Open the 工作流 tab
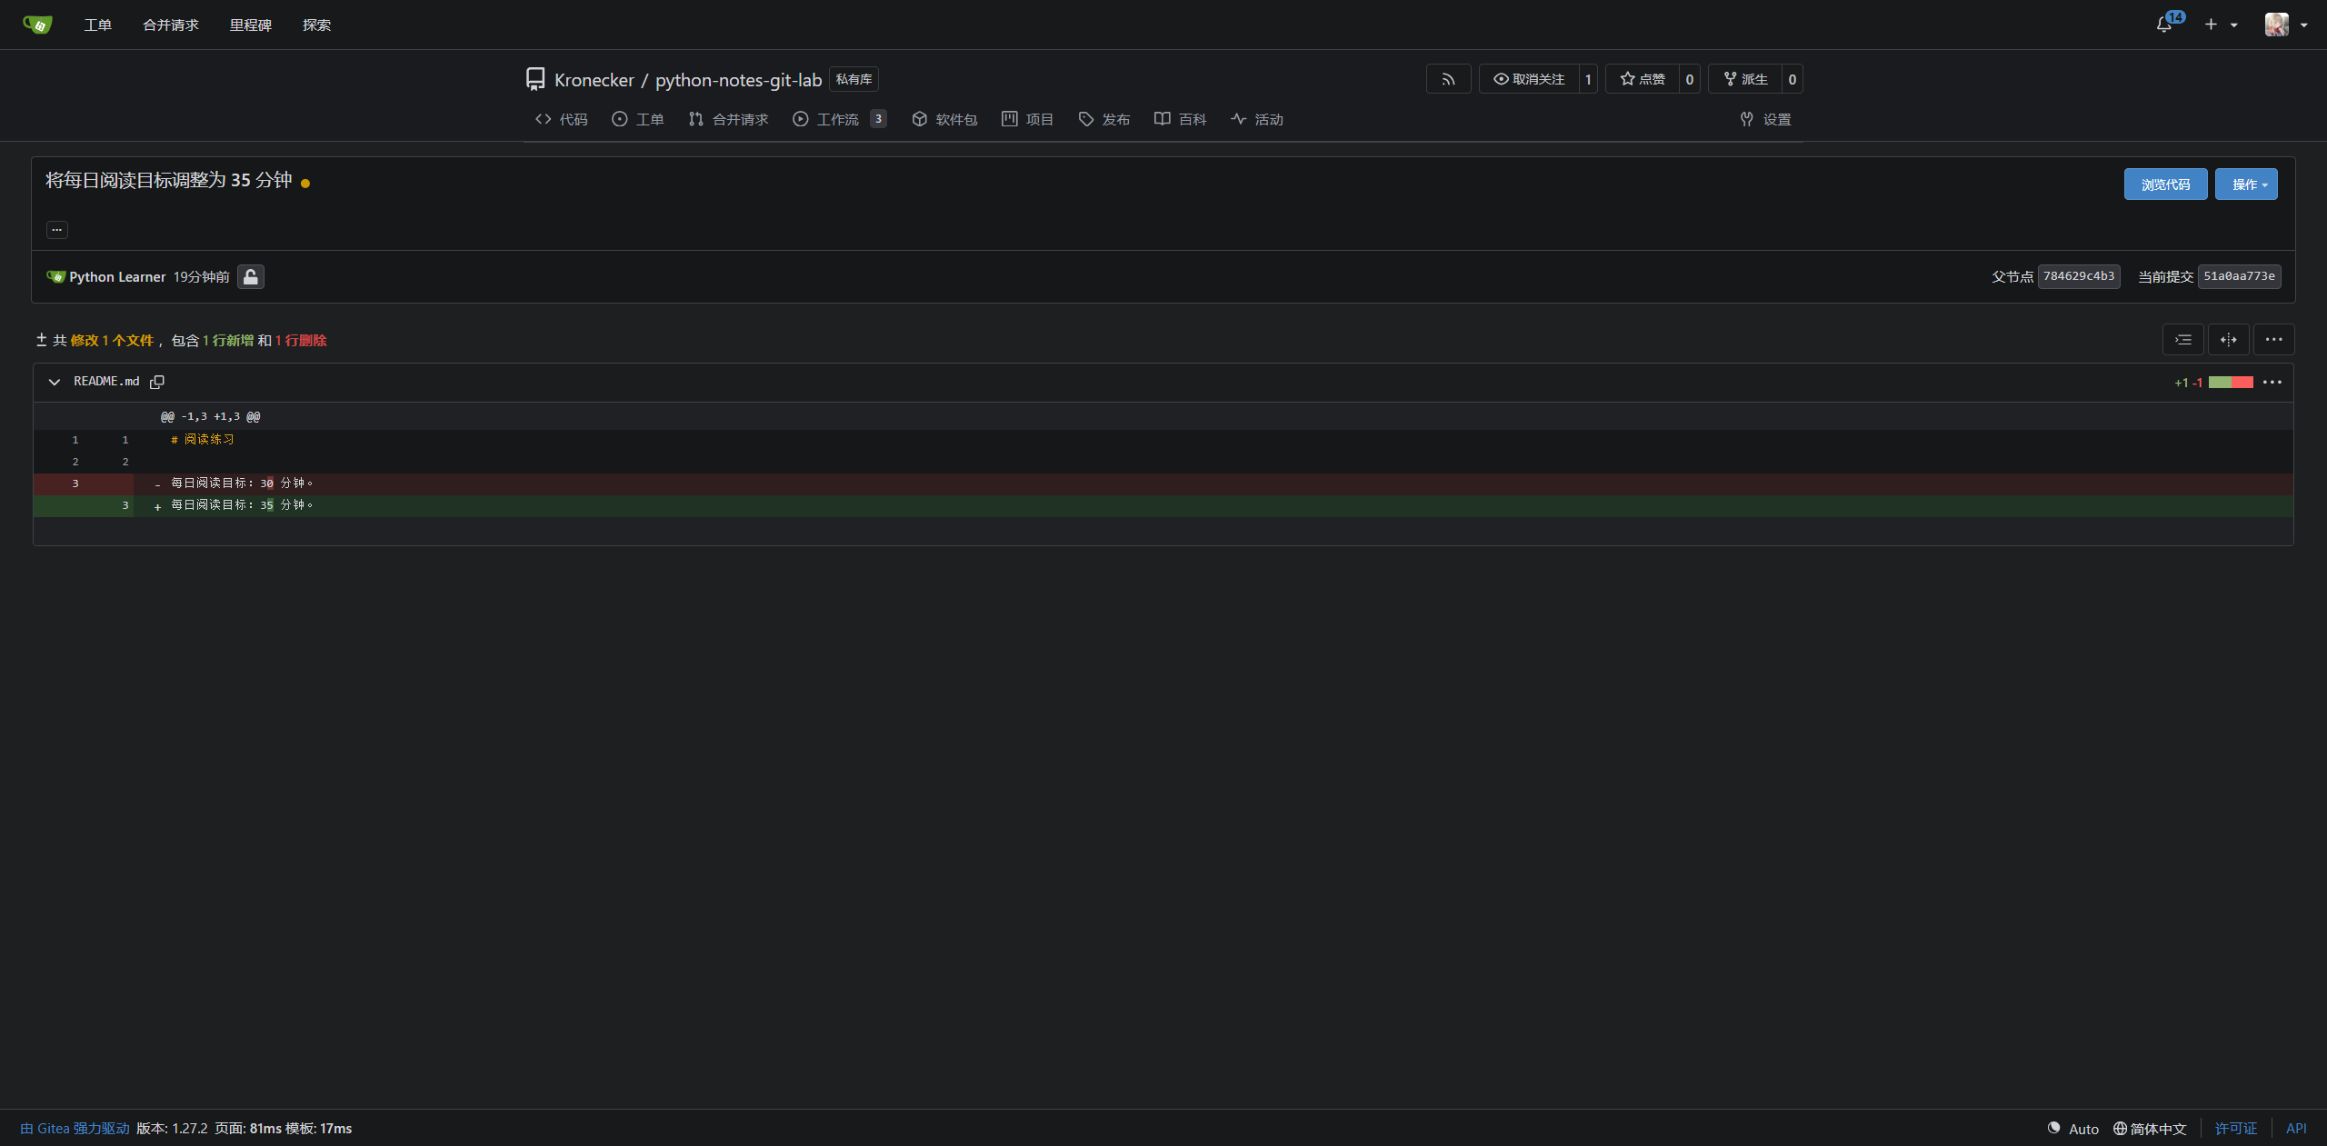 [x=839, y=119]
